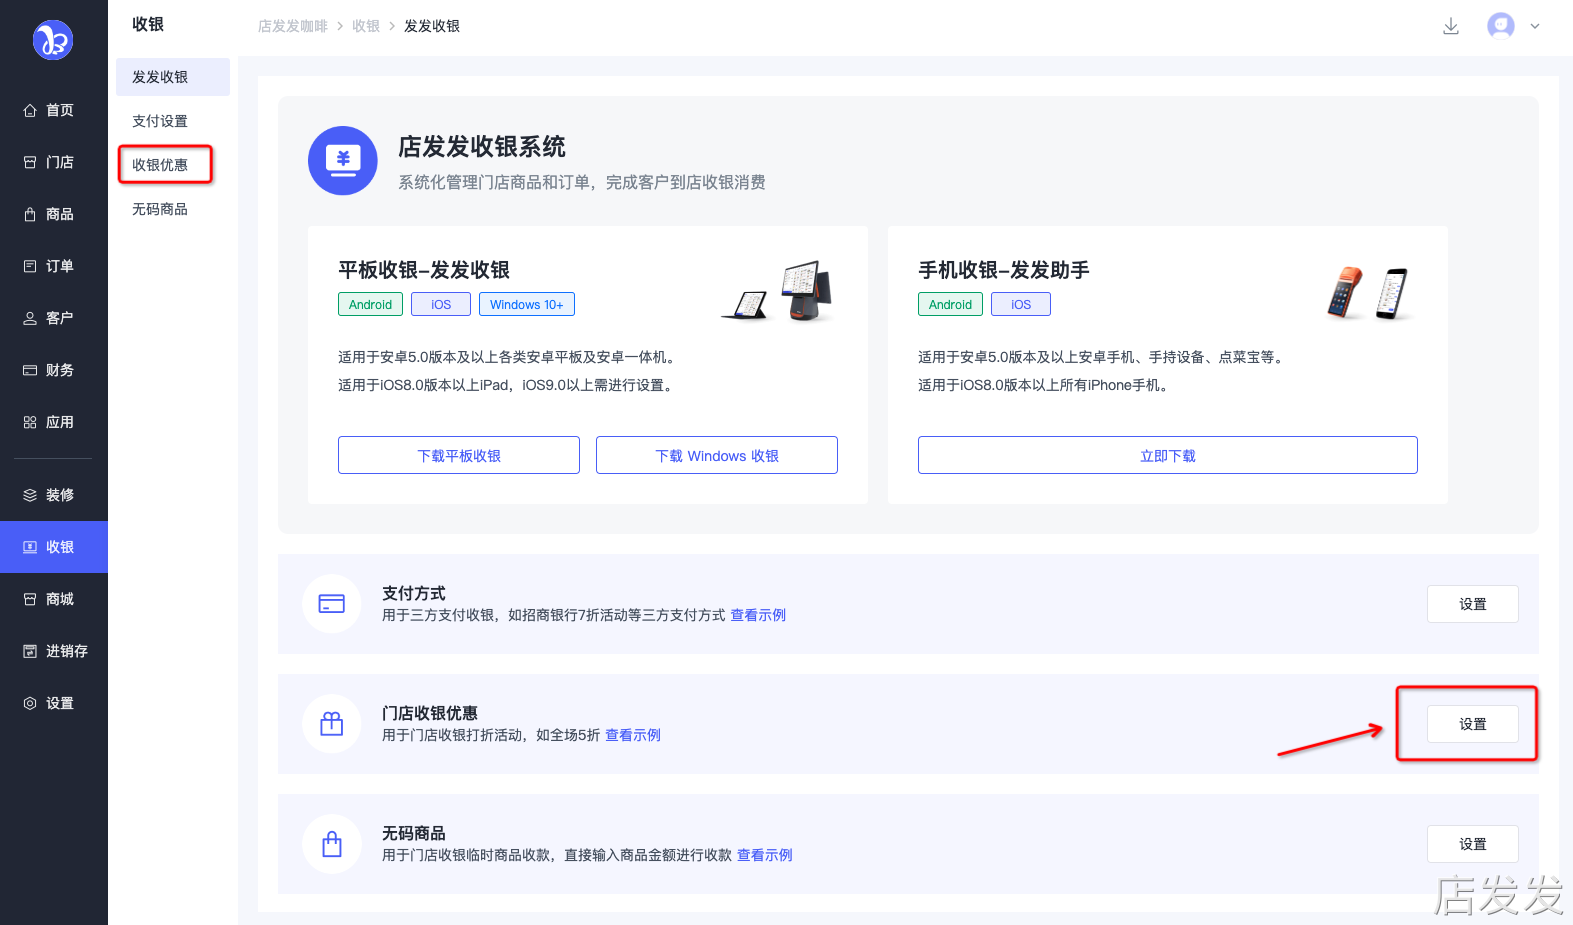Open 门店 in the main sidebar
The width and height of the screenshot is (1573, 925).
pos(54,162)
